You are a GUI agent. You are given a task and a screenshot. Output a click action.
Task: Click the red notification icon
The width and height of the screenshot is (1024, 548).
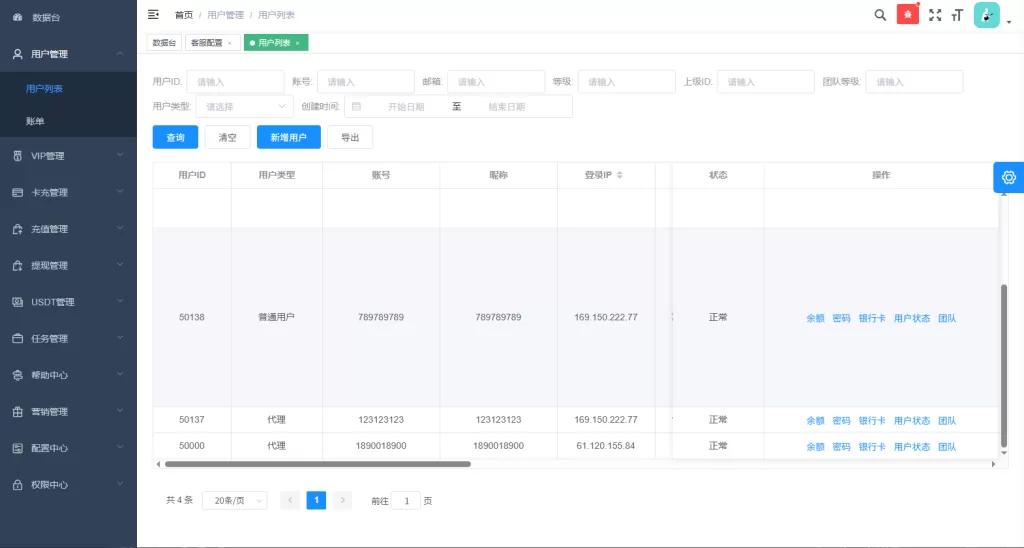coord(907,15)
